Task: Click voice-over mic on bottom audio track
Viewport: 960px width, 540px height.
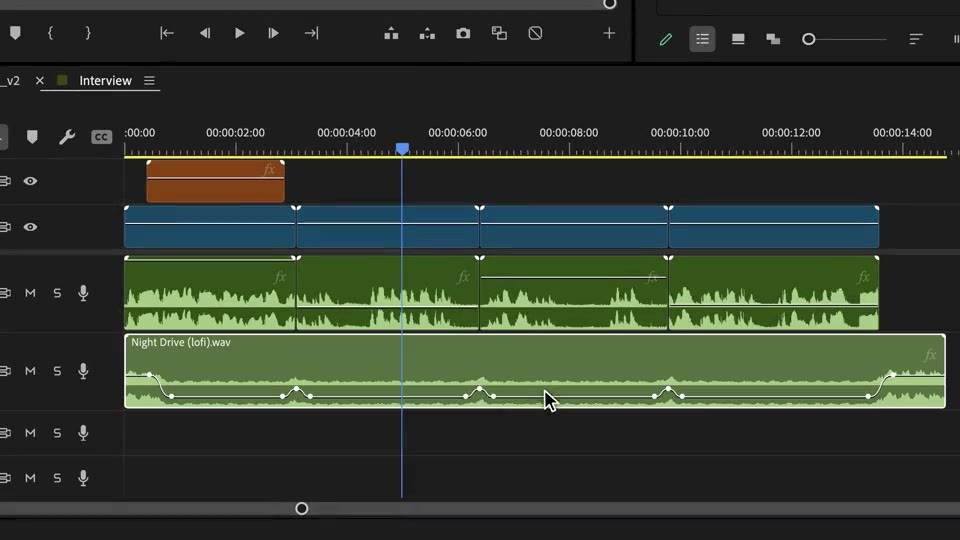Action: point(83,478)
